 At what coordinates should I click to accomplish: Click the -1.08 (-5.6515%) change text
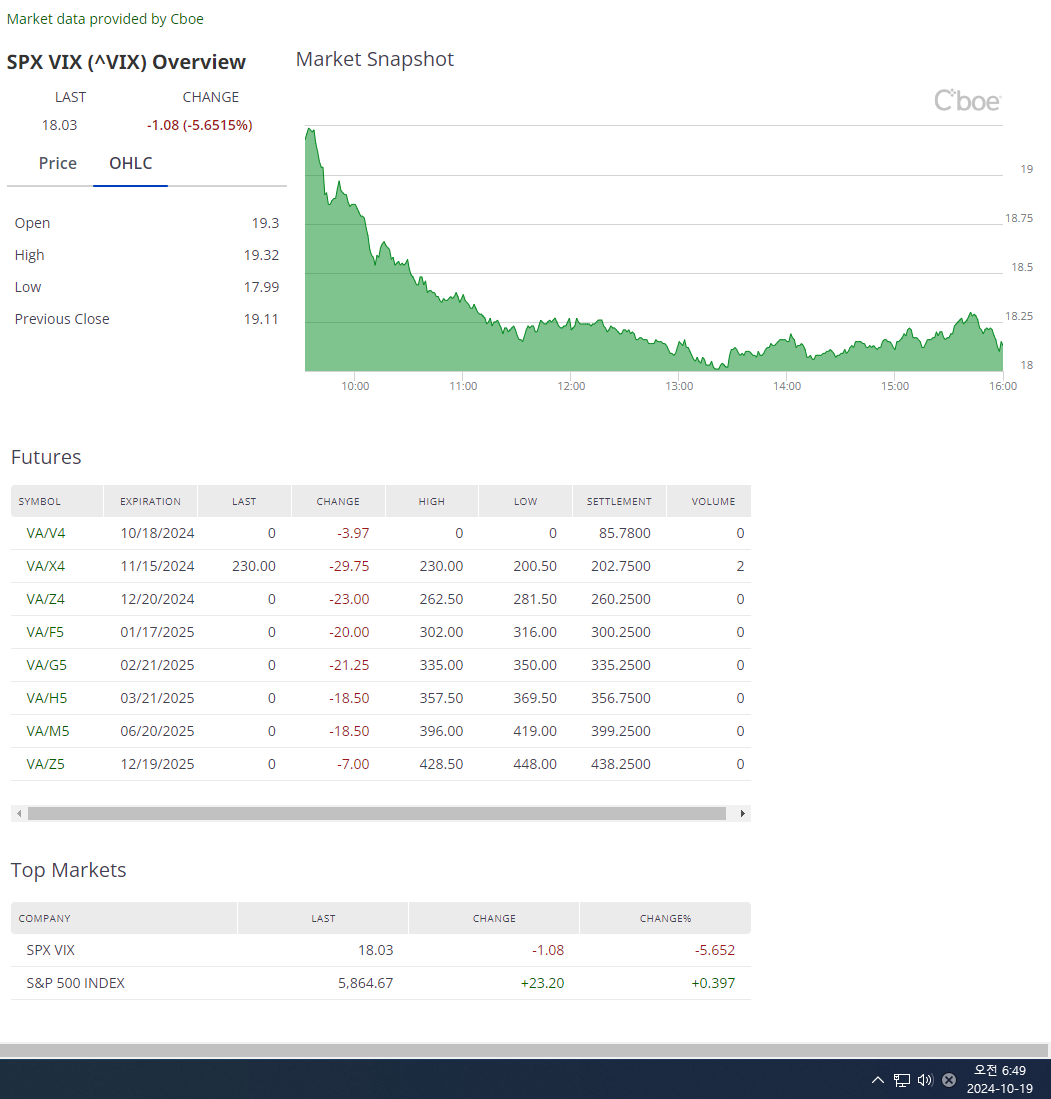click(x=200, y=125)
